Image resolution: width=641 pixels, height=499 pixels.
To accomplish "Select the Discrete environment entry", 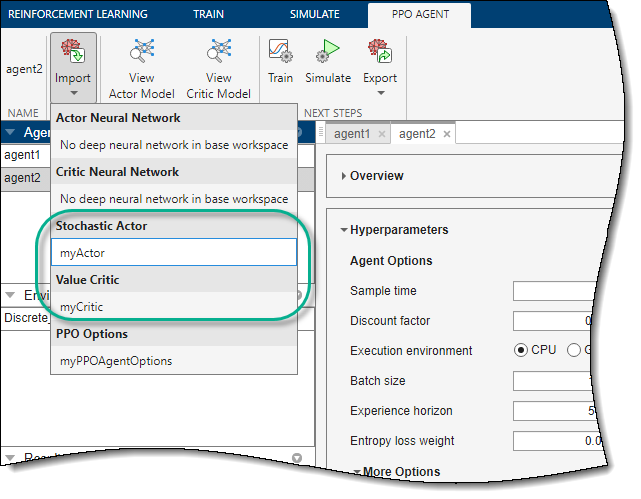I will 25,318.
